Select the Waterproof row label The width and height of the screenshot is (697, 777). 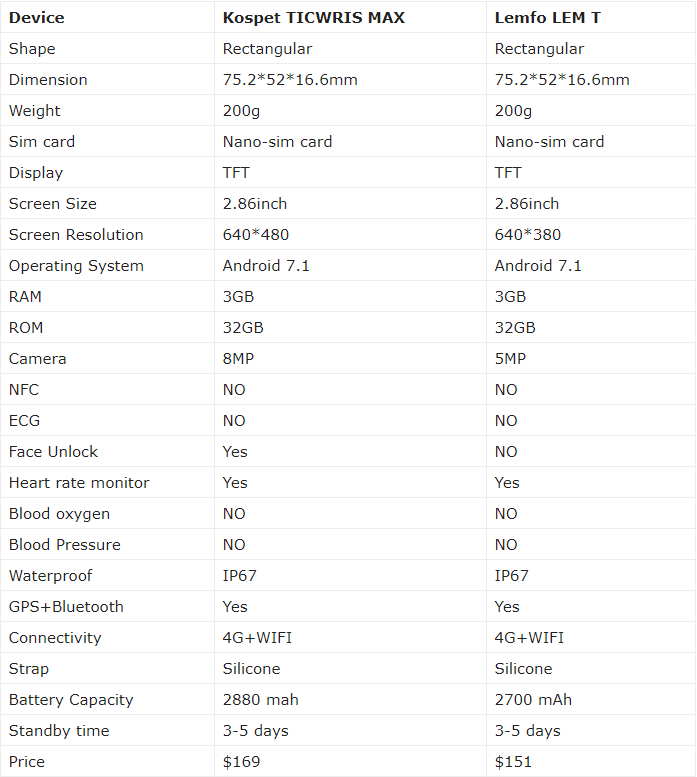point(51,576)
